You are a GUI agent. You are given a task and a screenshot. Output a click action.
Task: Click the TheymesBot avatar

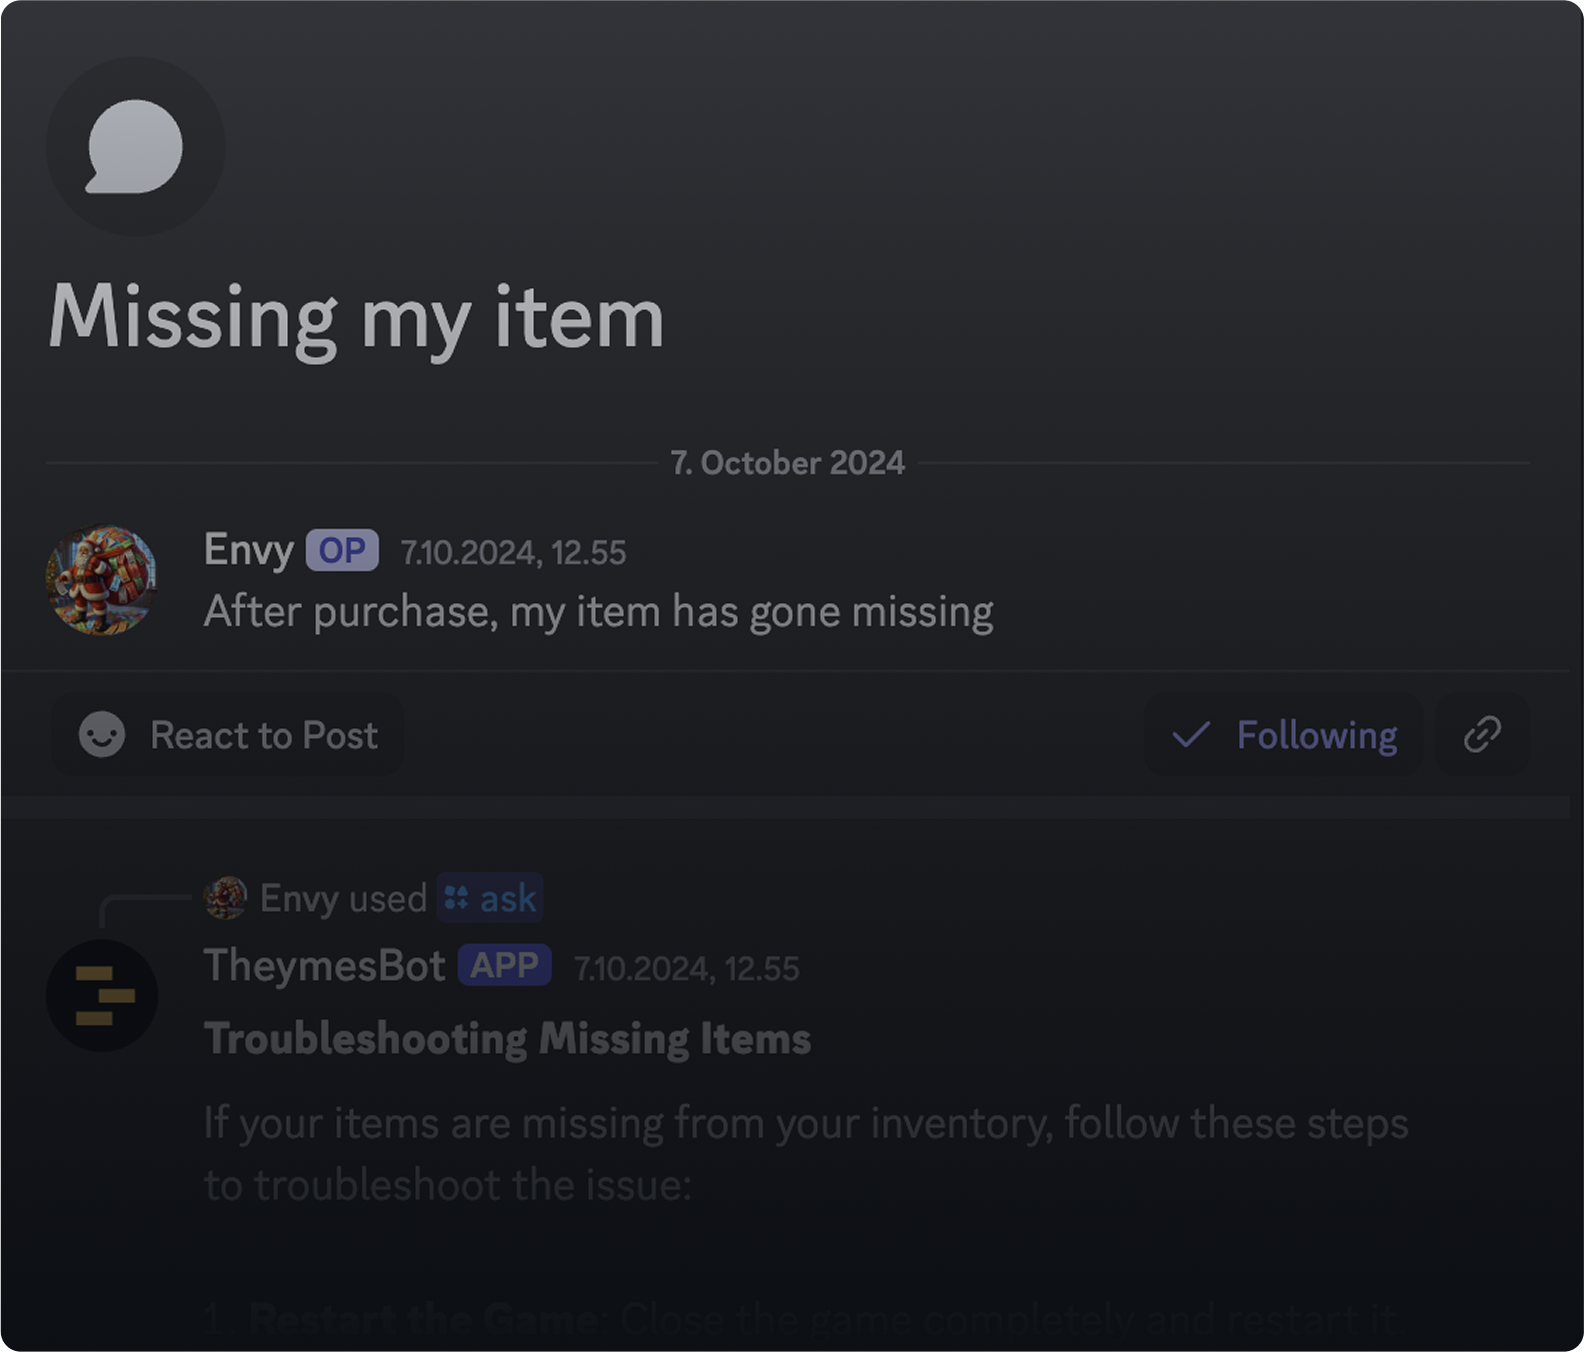click(103, 995)
